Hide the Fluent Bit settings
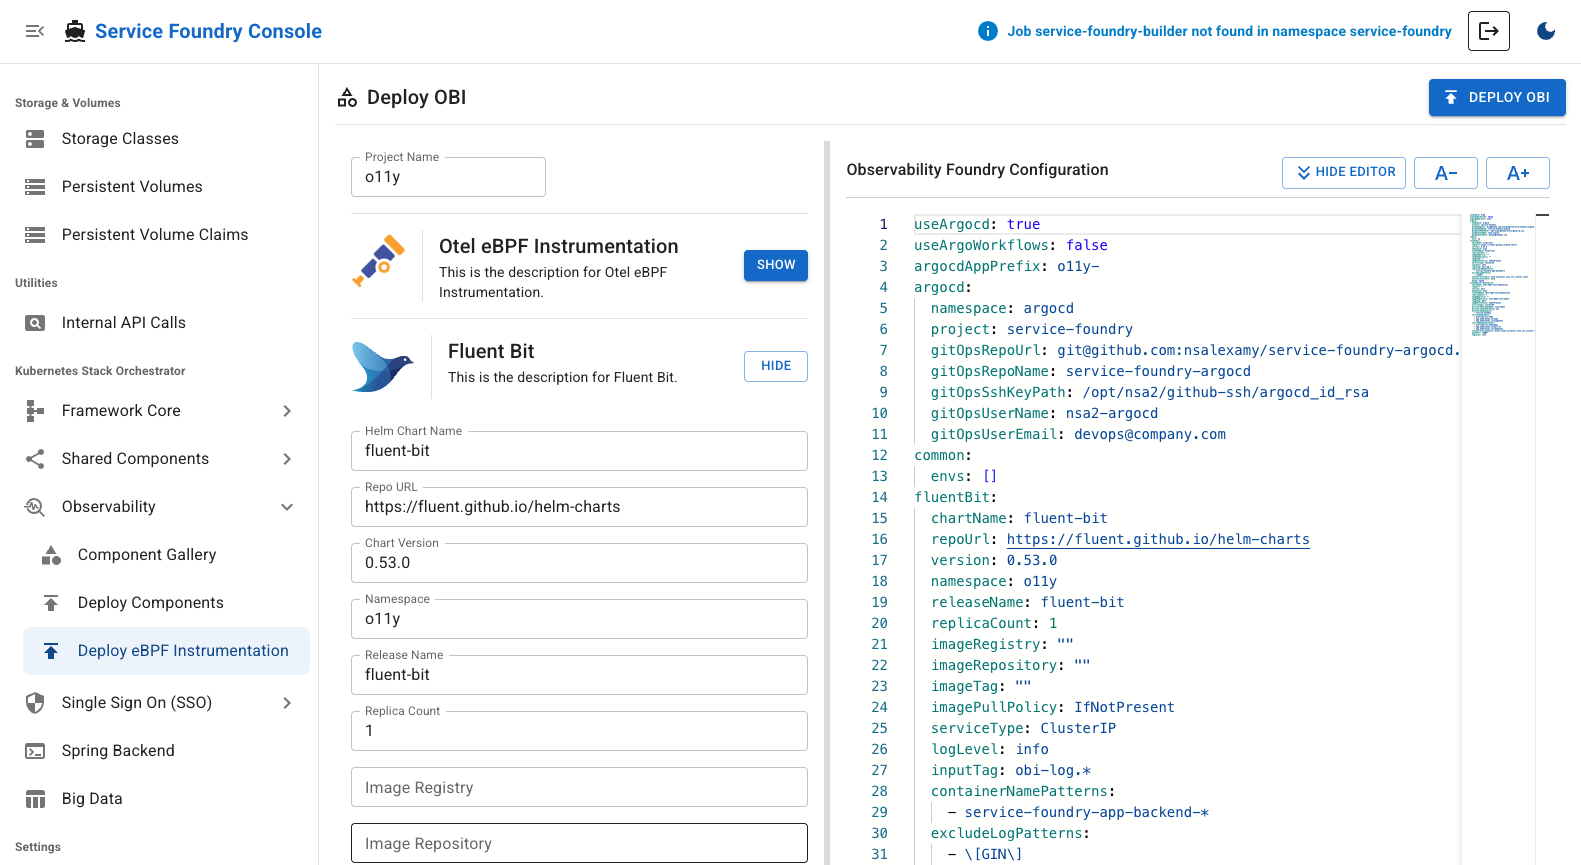This screenshot has width=1581, height=865. tap(776, 366)
